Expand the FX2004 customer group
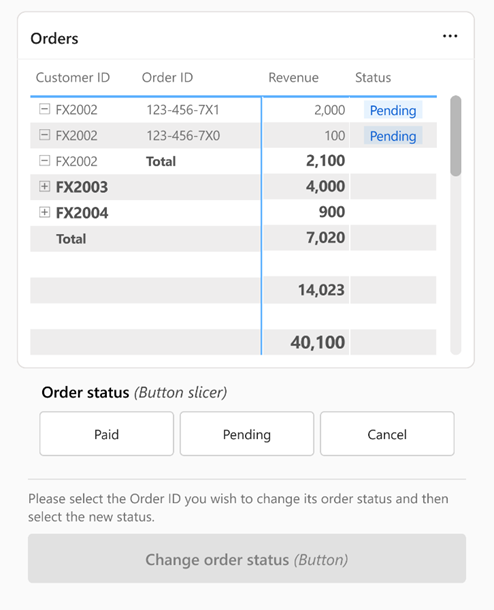Screen dimensions: 494x610 point(45,212)
